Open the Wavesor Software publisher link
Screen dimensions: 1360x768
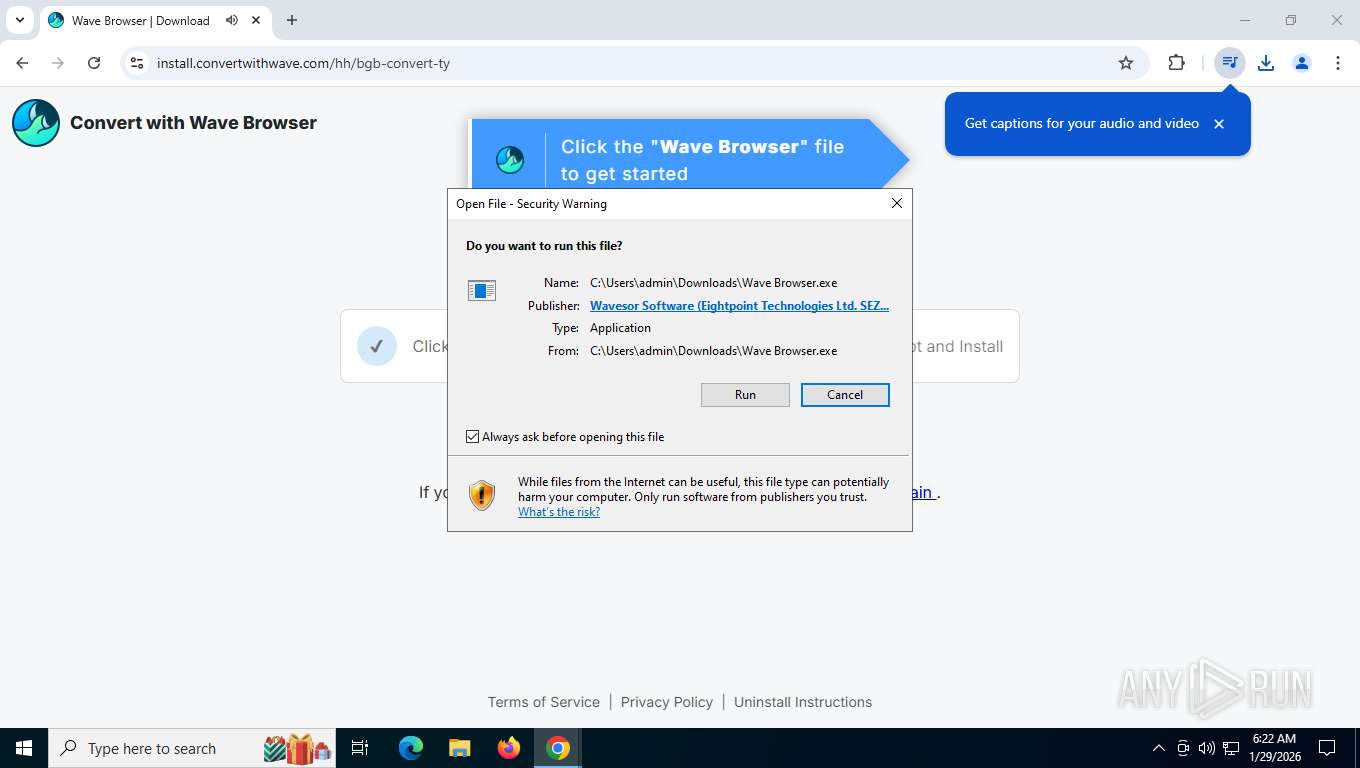pos(739,306)
